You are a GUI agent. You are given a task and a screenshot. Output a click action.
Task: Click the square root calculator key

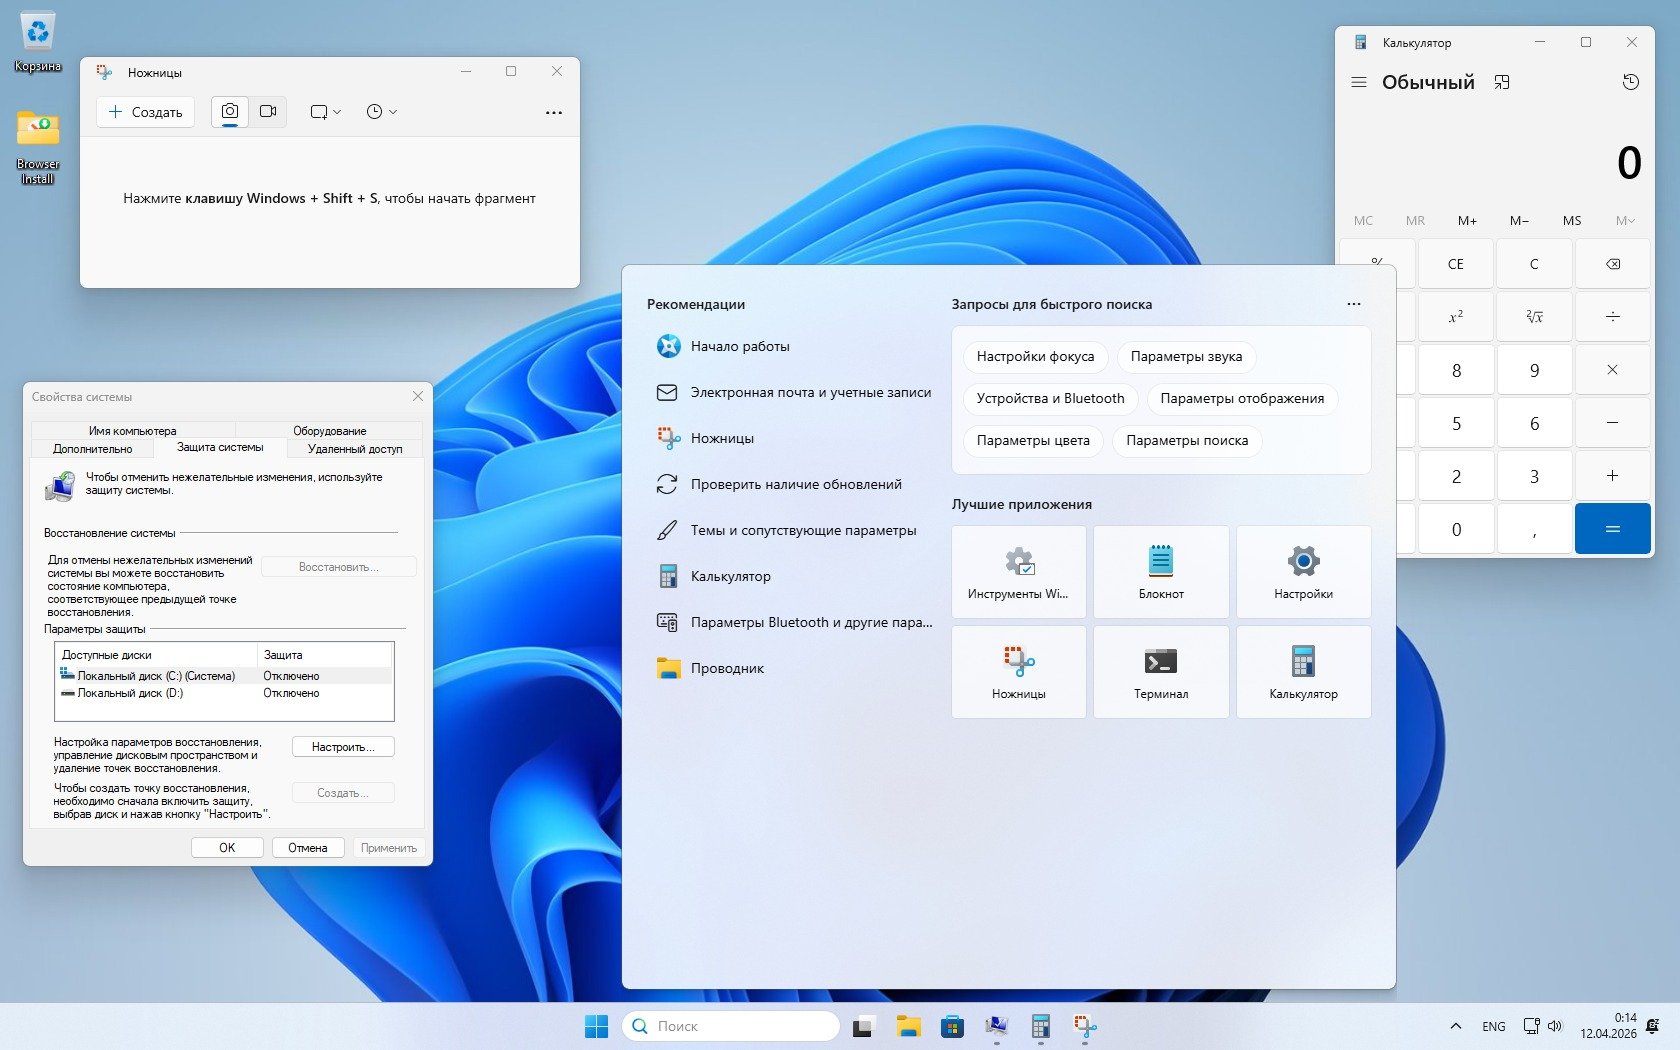(1534, 316)
